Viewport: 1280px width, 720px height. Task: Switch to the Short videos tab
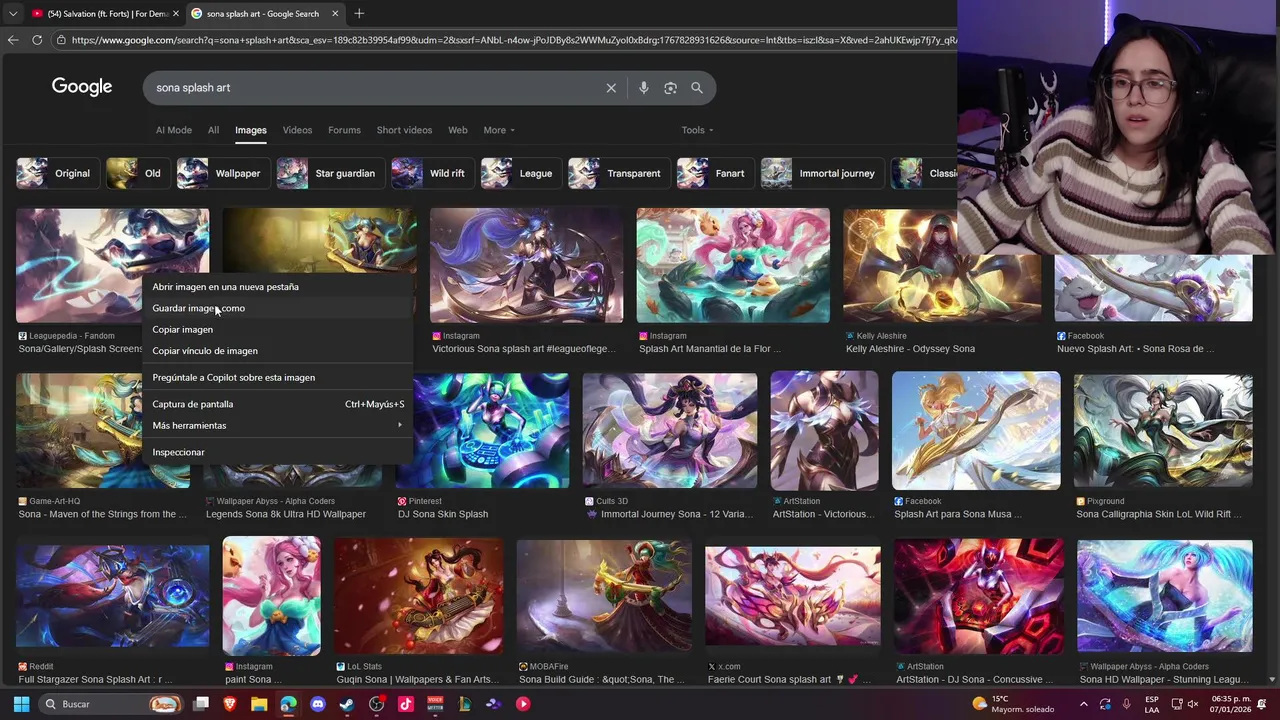[x=404, y=130]
